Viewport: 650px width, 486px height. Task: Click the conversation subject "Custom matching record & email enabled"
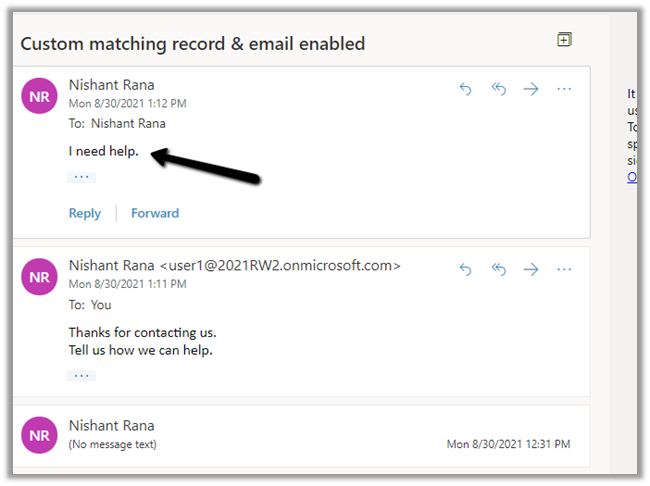click(x=193, y=43)
